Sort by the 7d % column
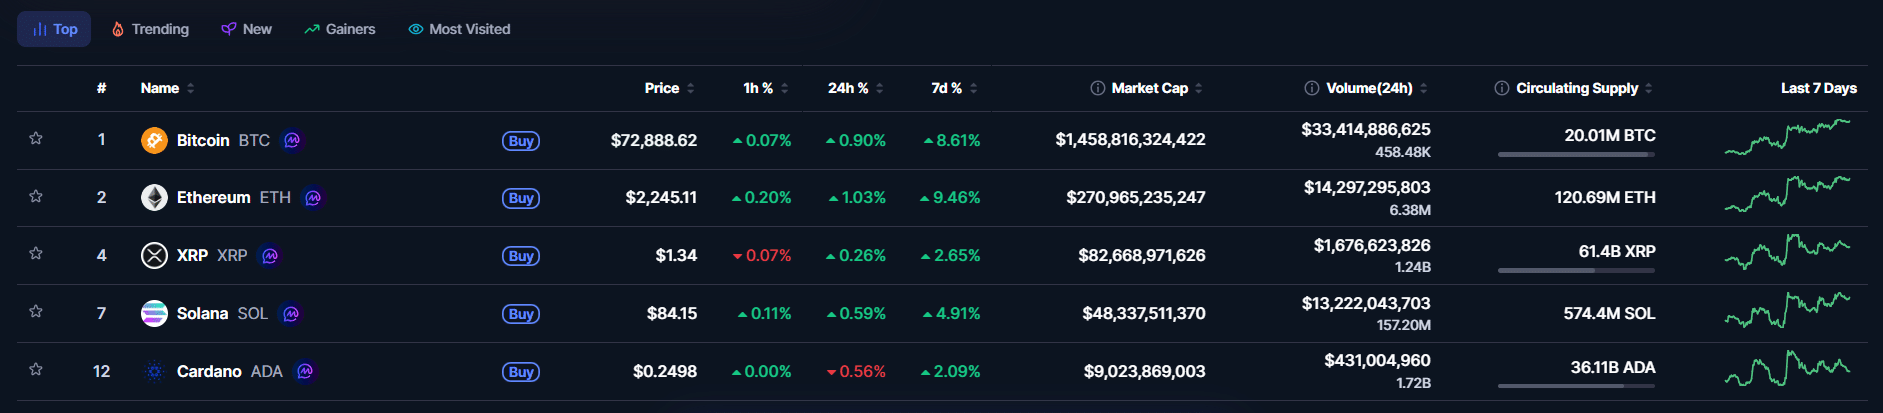The width and height of the screenshot is (1883, 413). pyautogui.click(x=953, y=88)
